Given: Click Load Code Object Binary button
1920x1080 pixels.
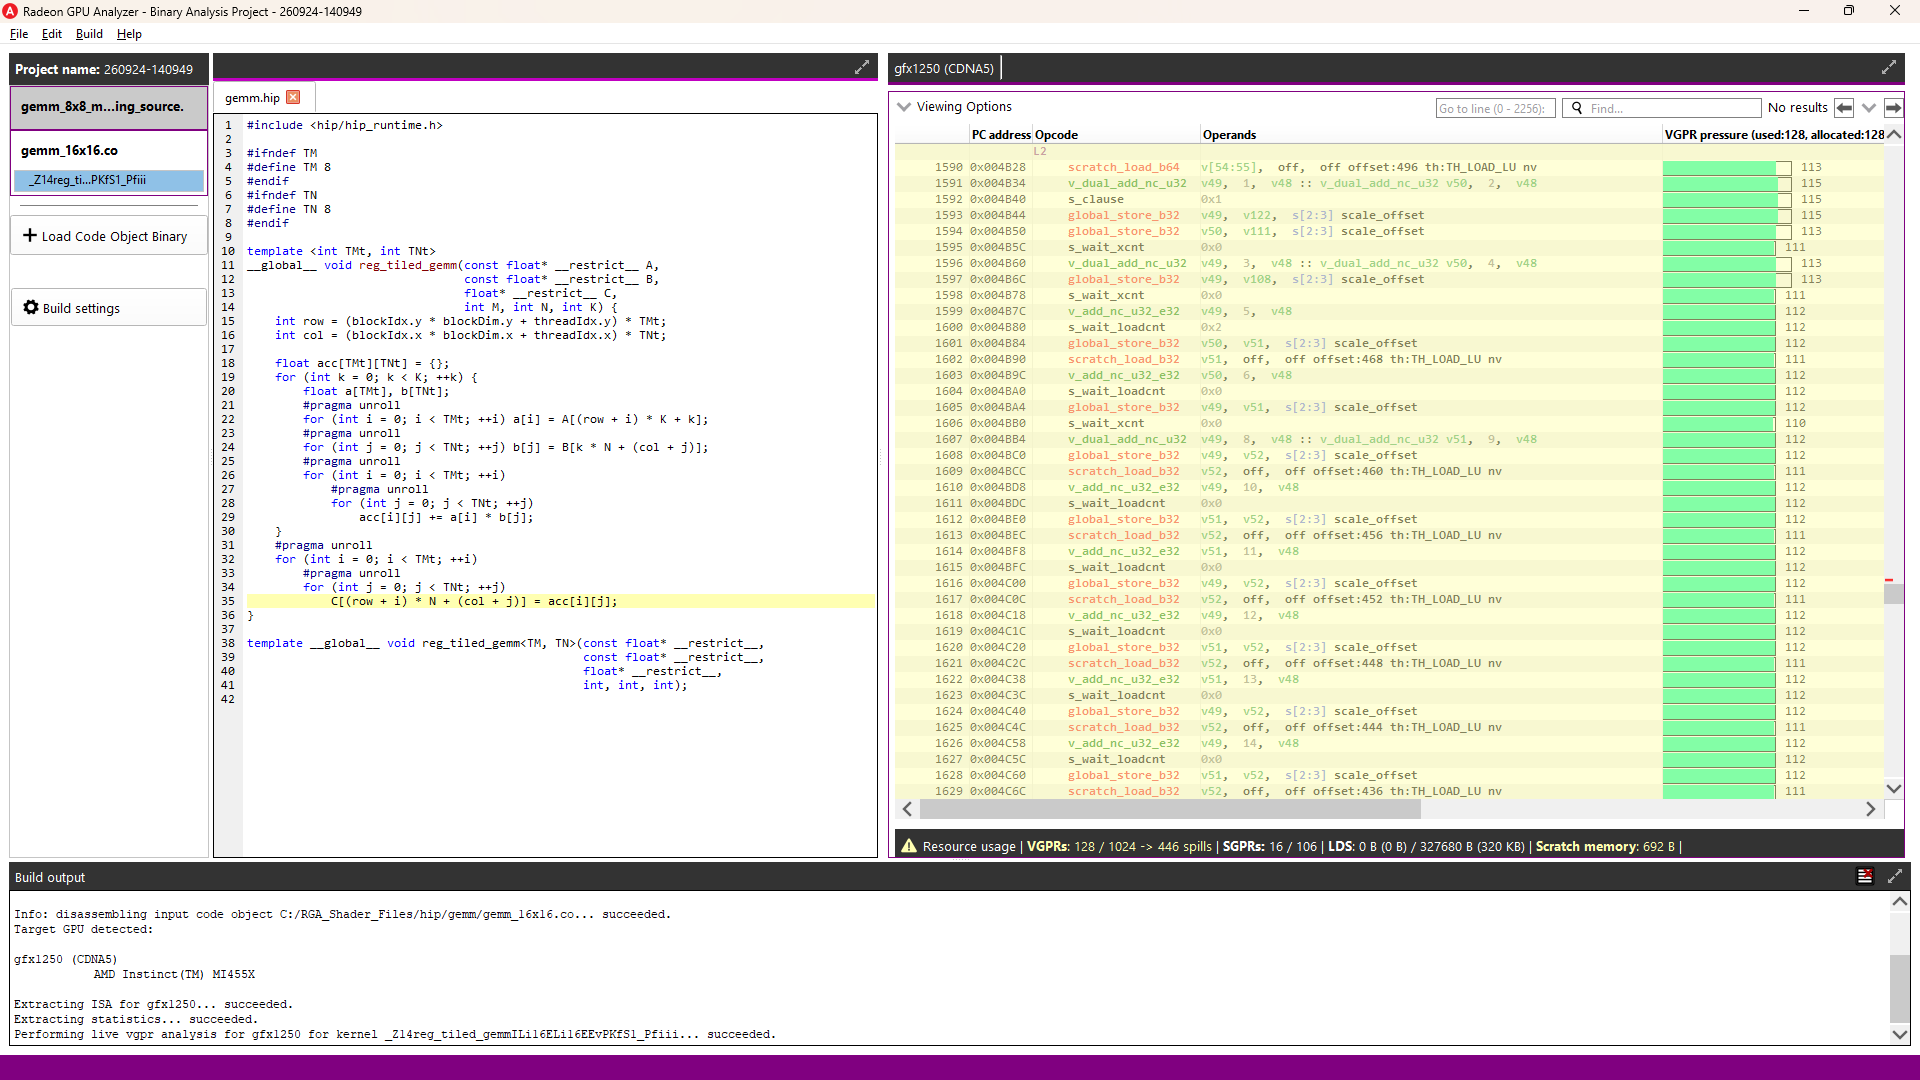Looking at the screenshot, I should coord(108,236).
